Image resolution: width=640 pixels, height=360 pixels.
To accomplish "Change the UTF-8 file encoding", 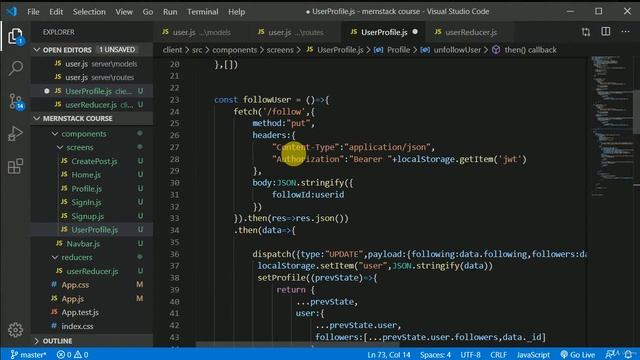I will pos(470,355).
